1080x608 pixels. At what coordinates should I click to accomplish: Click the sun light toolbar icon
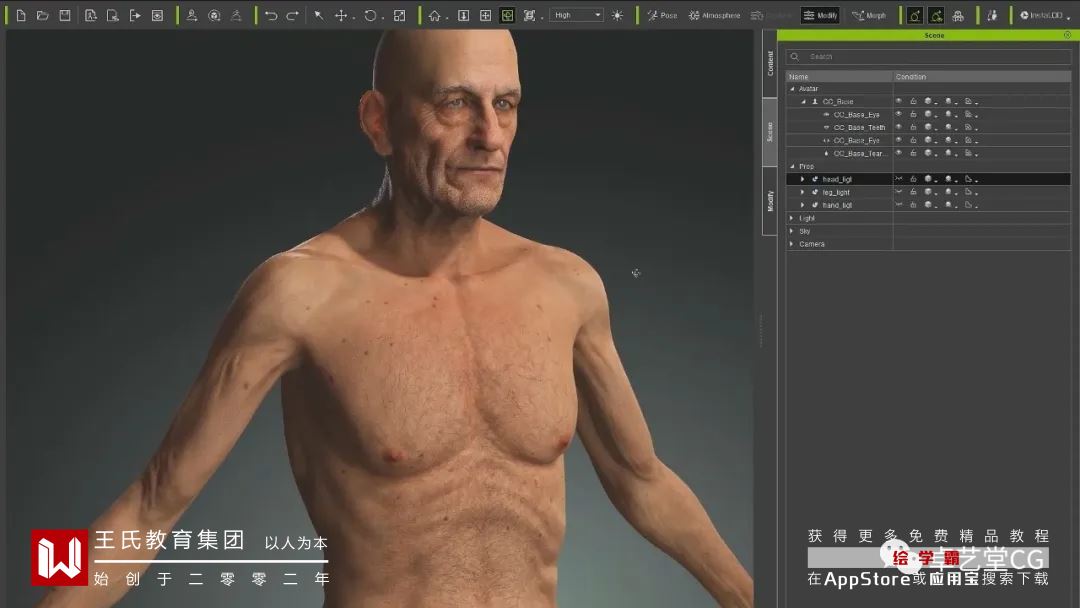617,15
